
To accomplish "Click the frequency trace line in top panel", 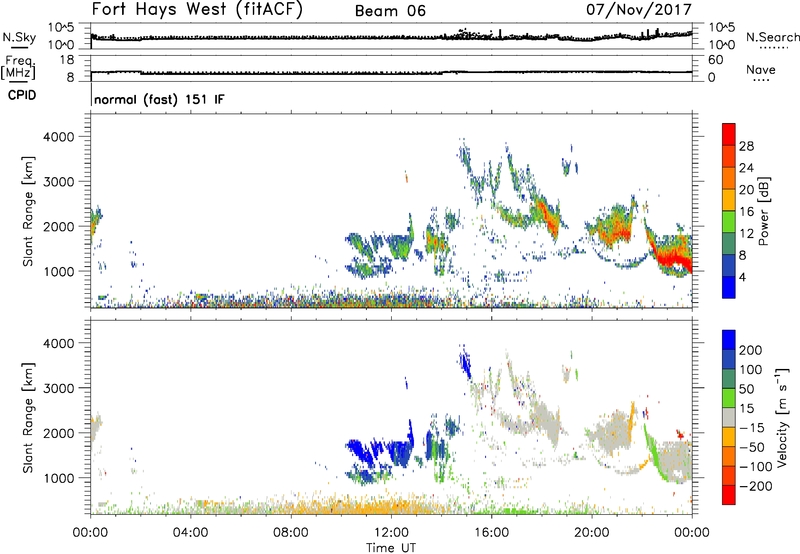I will pos(391,73).
